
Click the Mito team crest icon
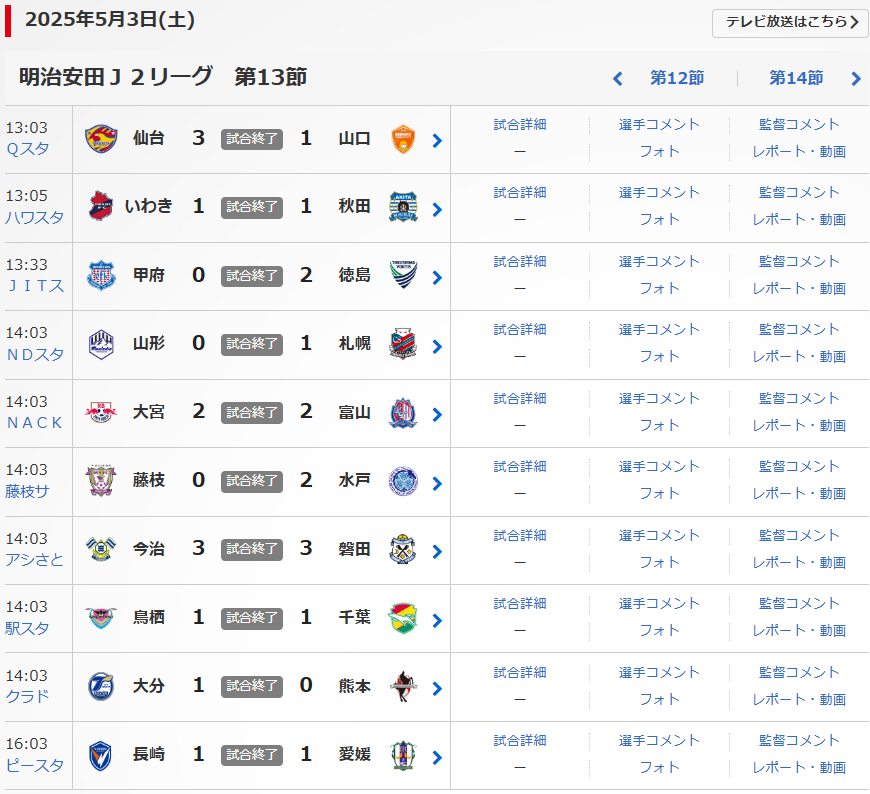point(403,480)
